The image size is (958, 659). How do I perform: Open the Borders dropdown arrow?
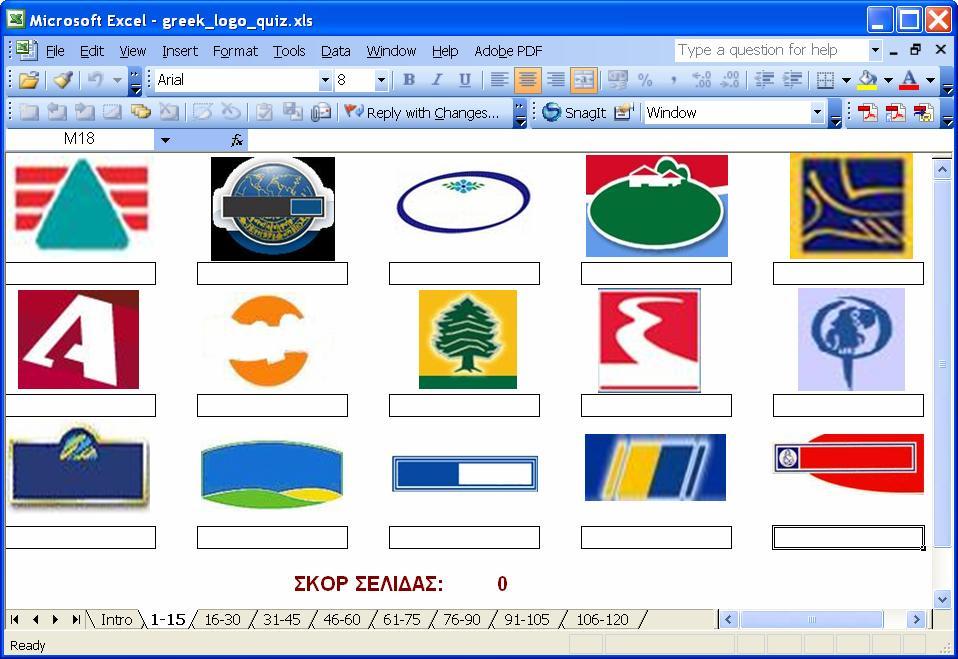(846, 80)
